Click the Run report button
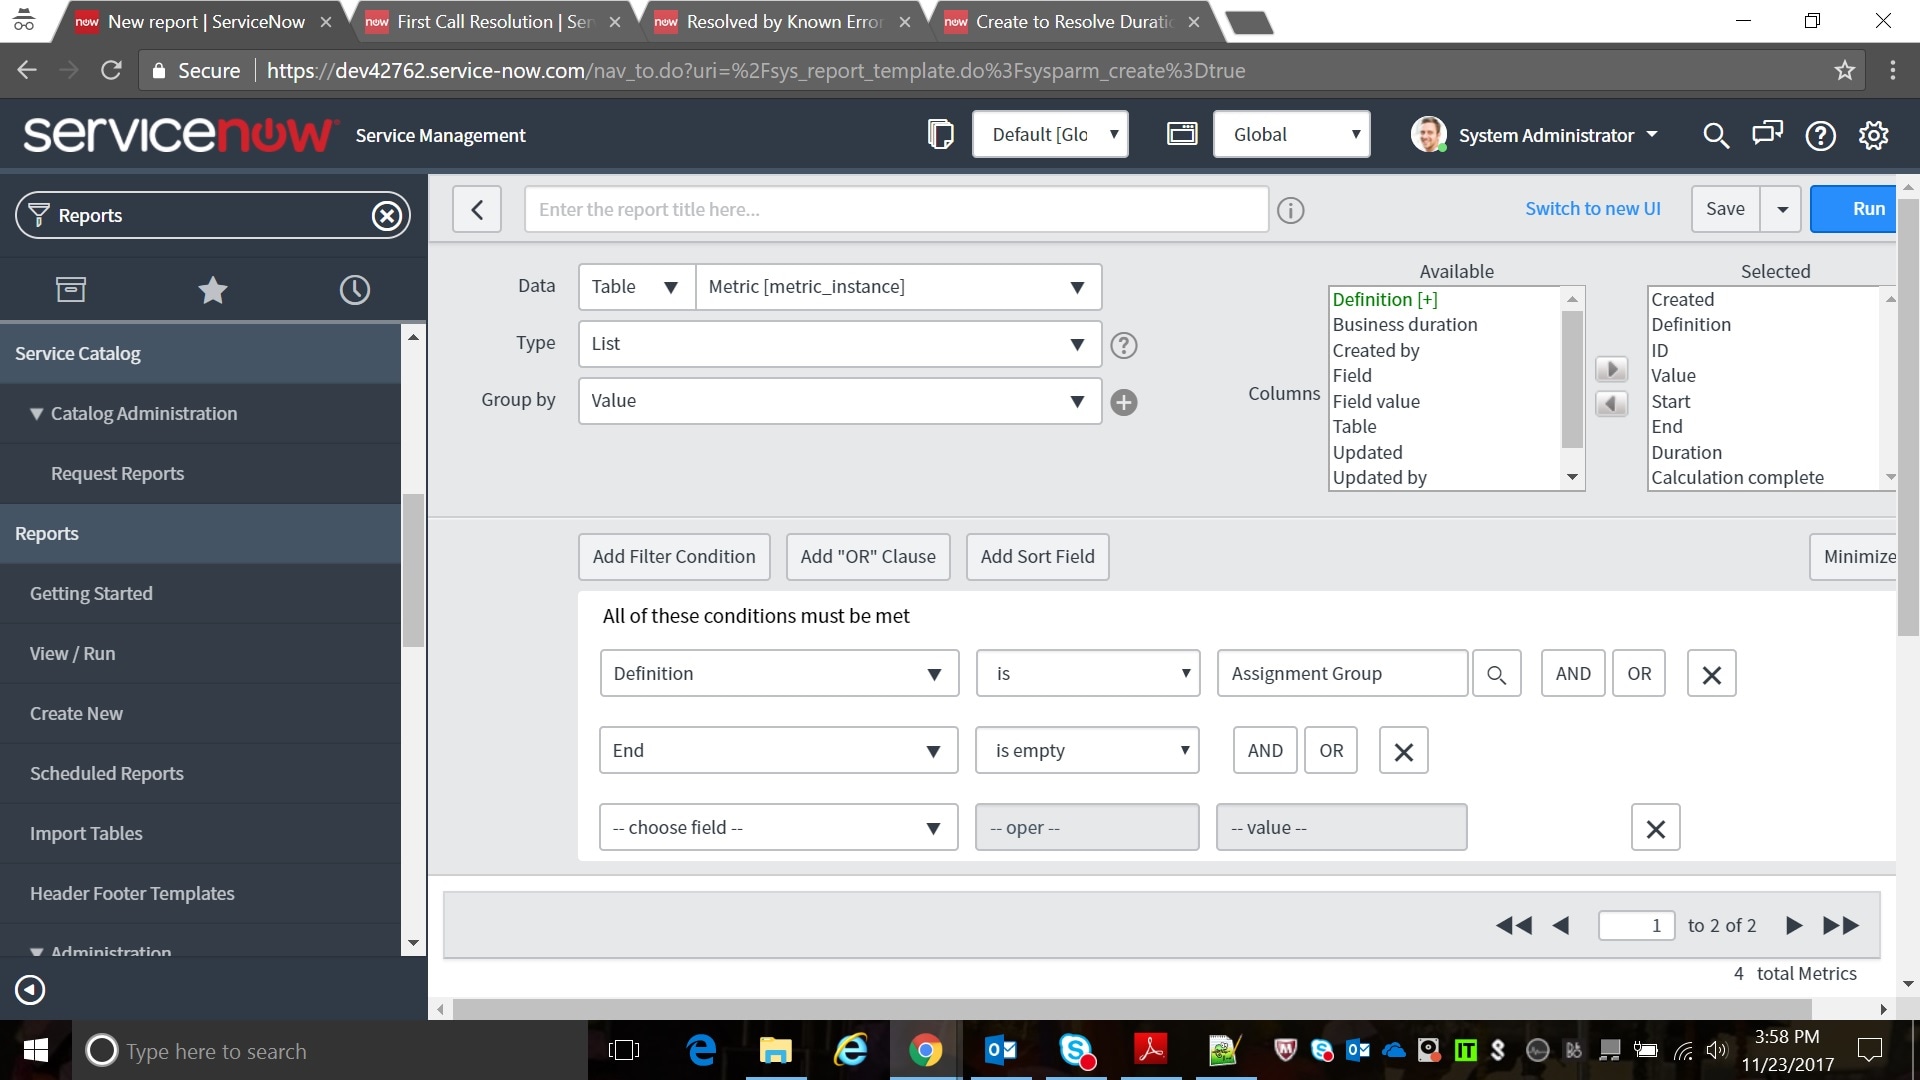The height and width of the screenshot is (1080, 1920). [x=1854, y=209]
